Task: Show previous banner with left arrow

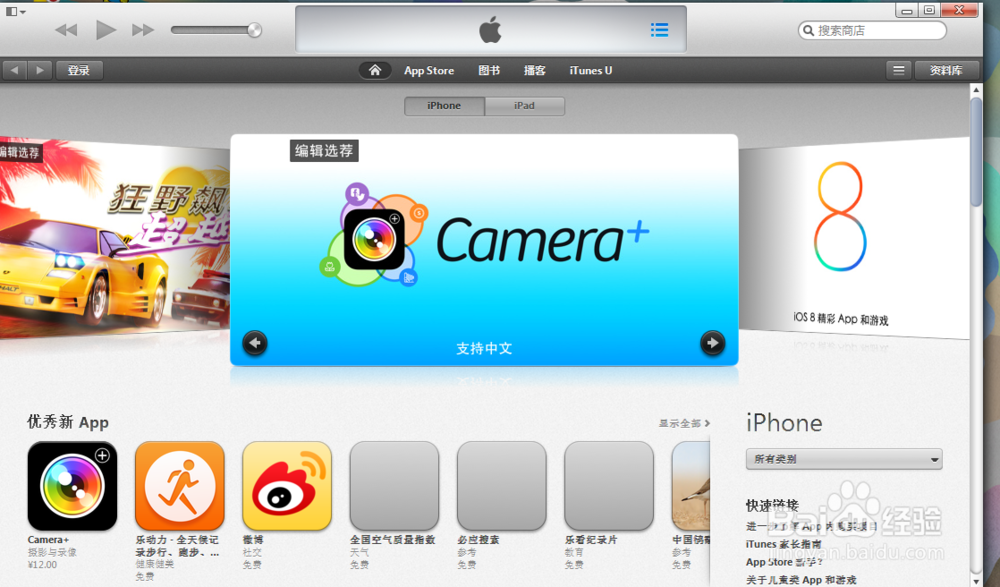Action: (x=255, y=343)
